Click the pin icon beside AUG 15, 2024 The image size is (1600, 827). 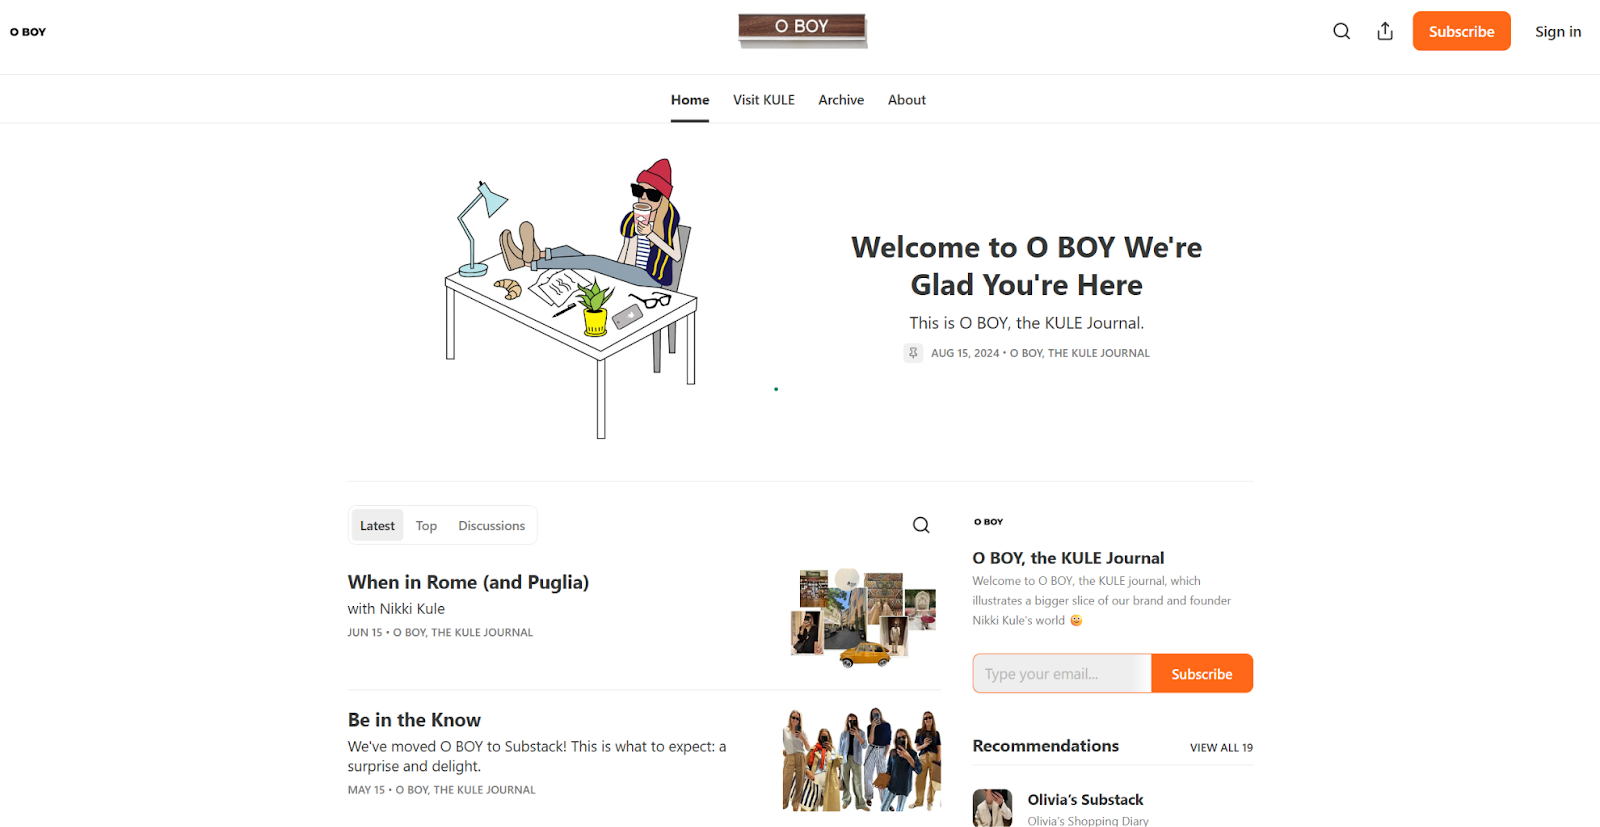point(913,353)
